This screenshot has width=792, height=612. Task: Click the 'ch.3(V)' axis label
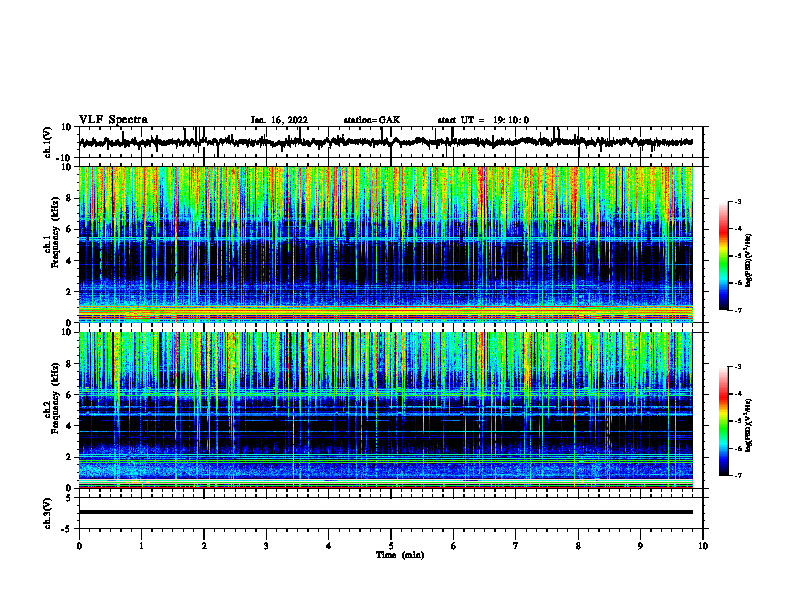click(x=48, y=513)
